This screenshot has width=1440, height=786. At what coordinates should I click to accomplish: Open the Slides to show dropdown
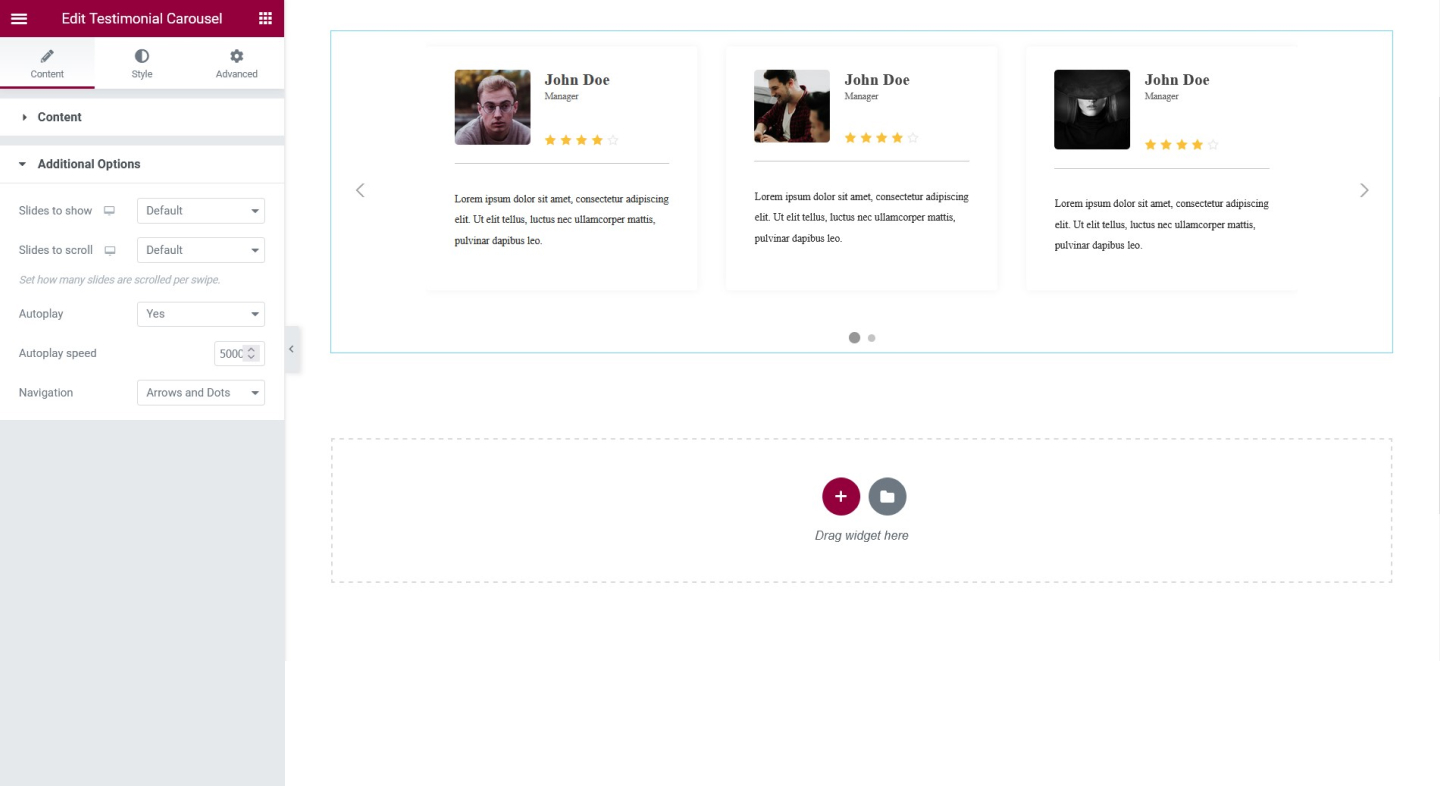coord(201,211)
